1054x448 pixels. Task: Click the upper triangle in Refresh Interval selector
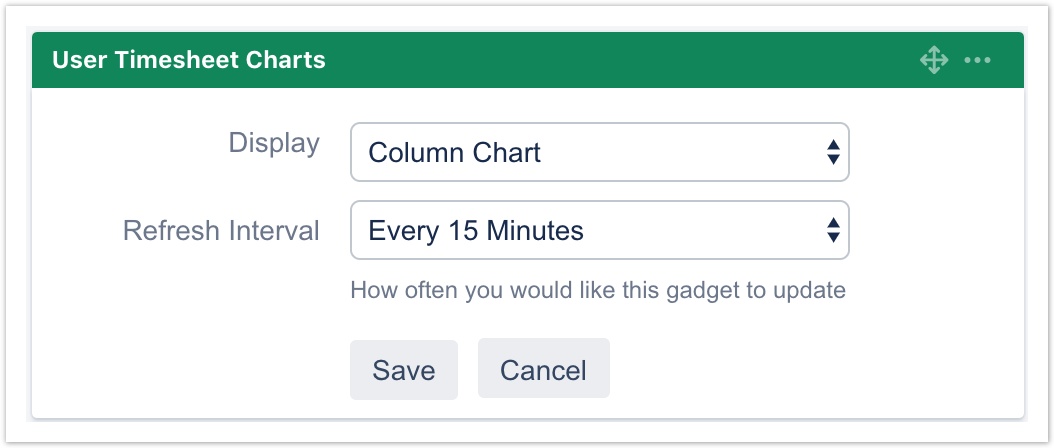(x=832, y=224)
